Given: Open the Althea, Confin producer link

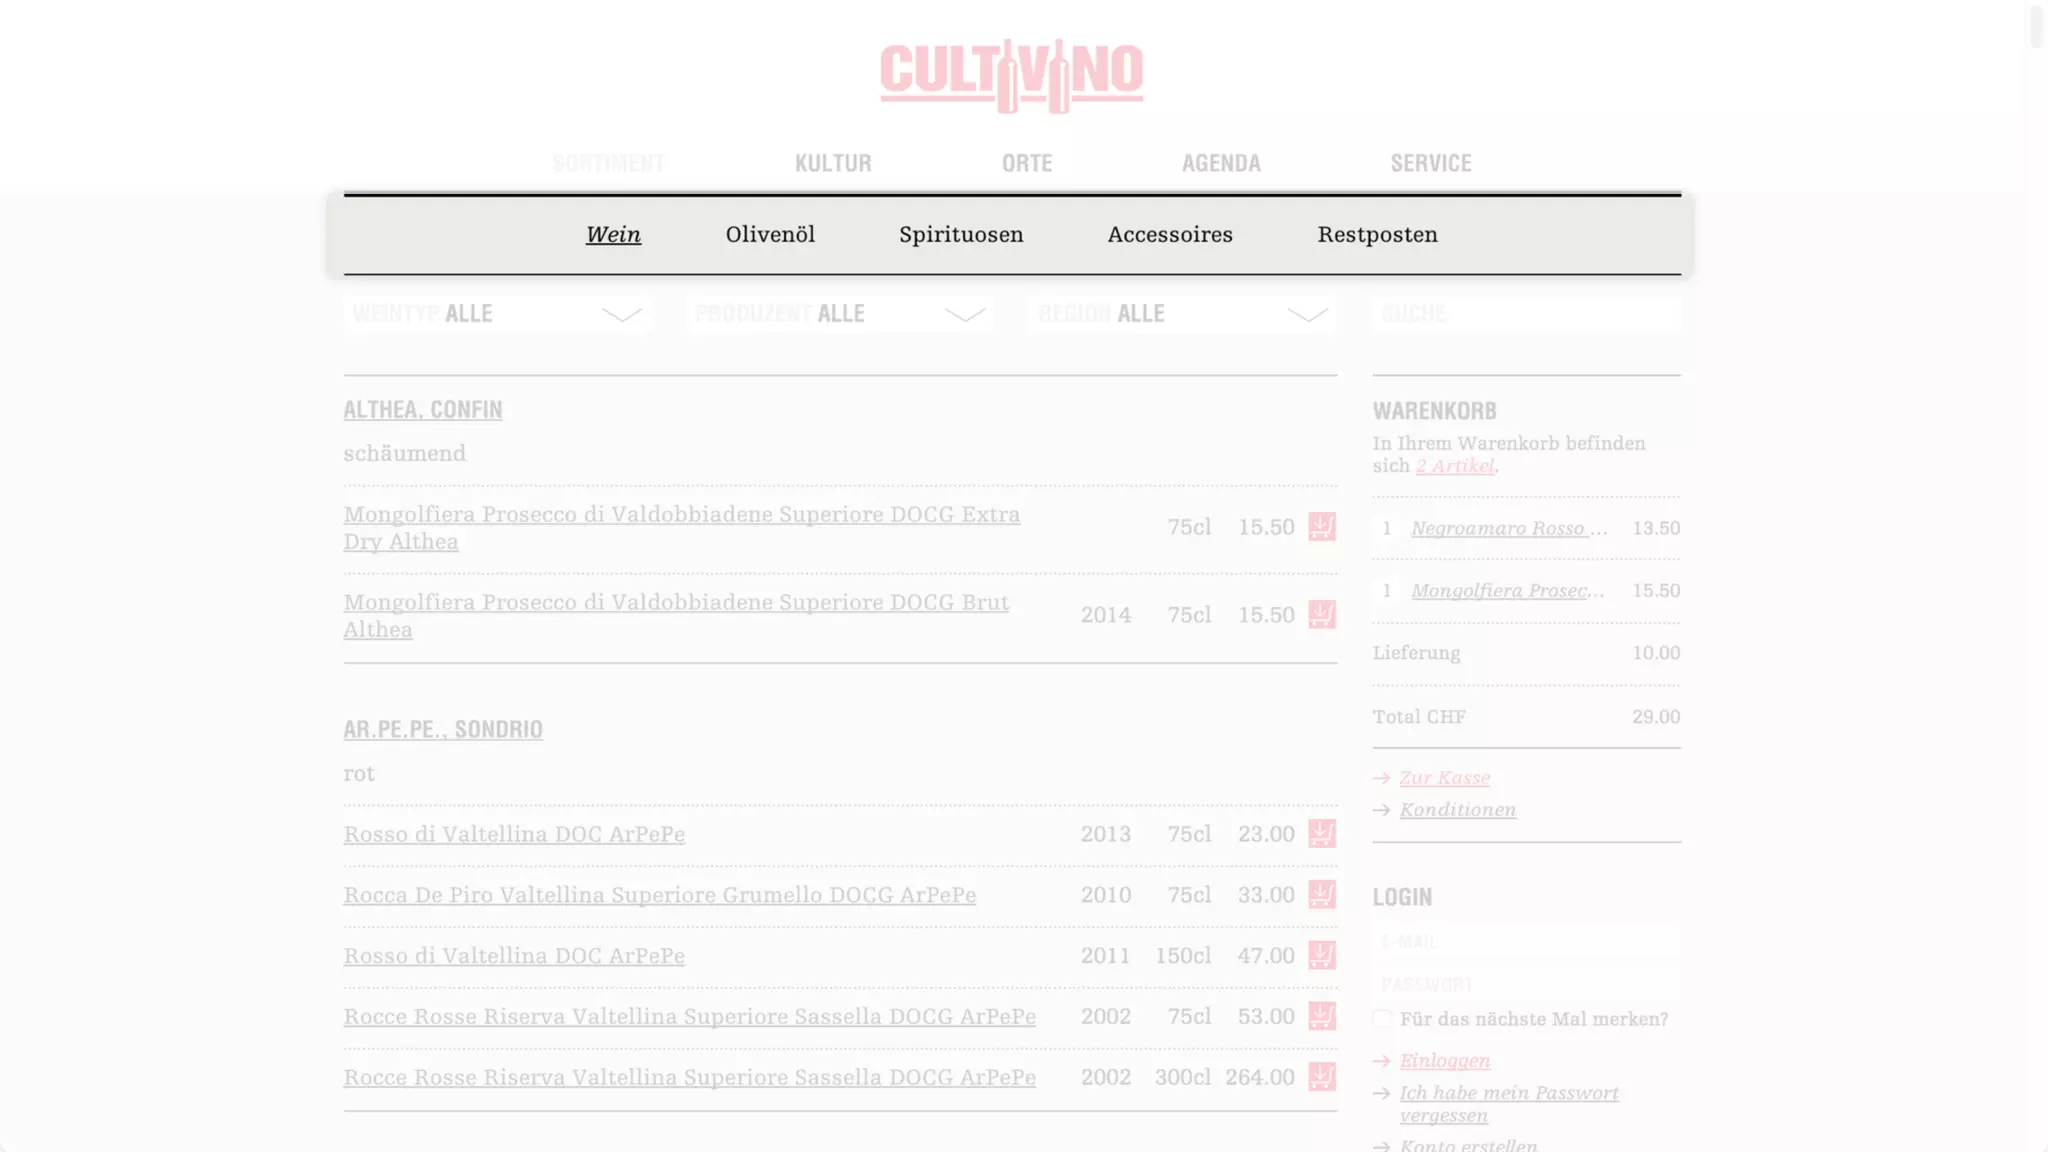Looking at the screenshot, I should 423,410.
